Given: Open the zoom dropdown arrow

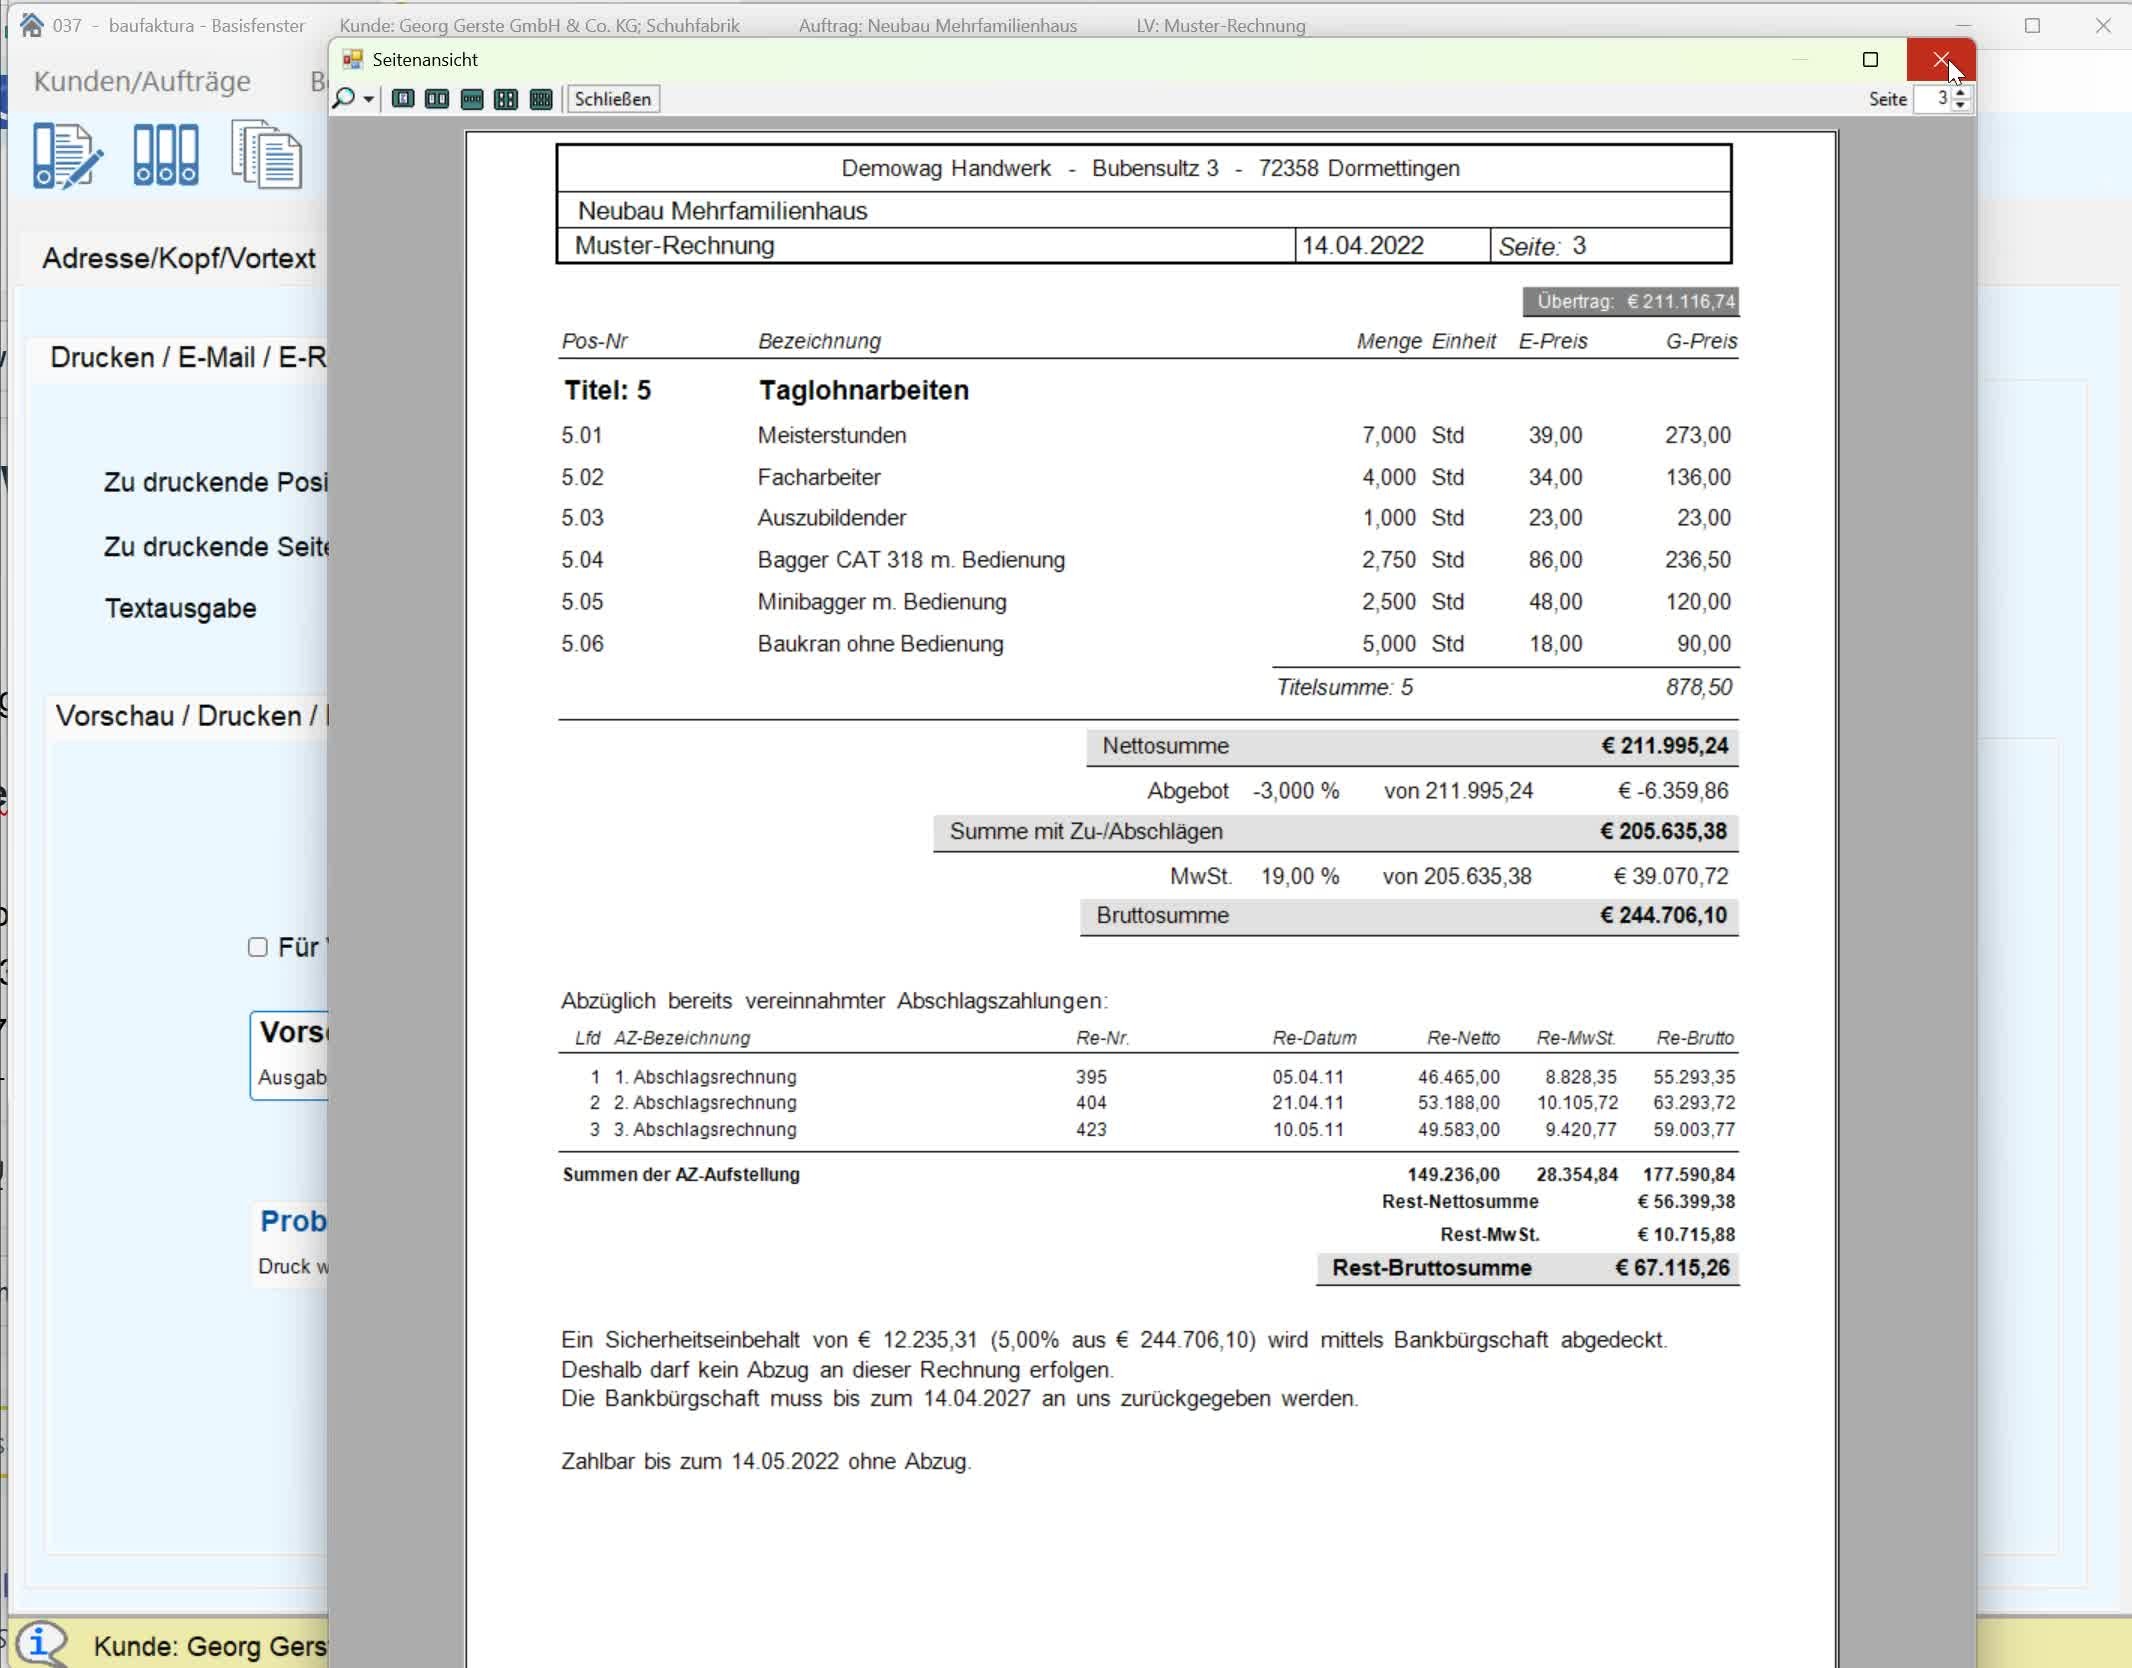Looking at the screenshot, I should 368,99.
